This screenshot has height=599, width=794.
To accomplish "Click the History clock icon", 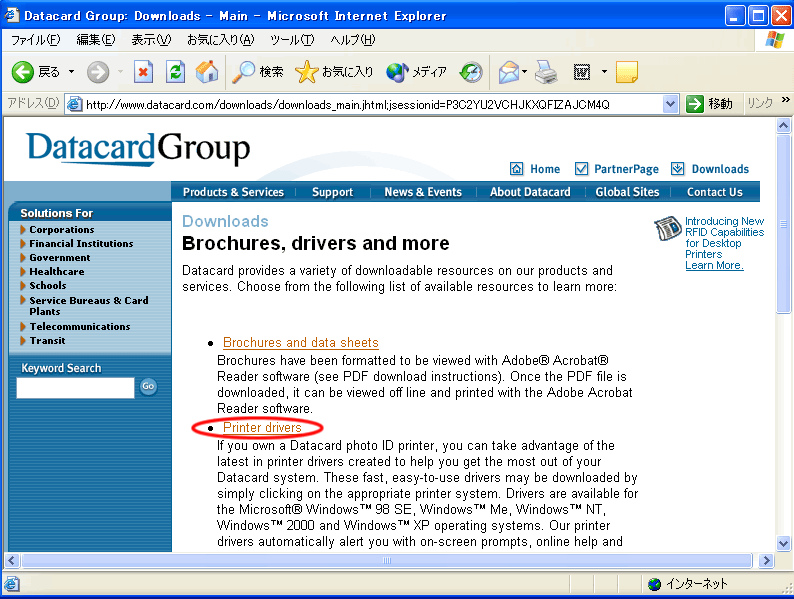I will point(471,72).
